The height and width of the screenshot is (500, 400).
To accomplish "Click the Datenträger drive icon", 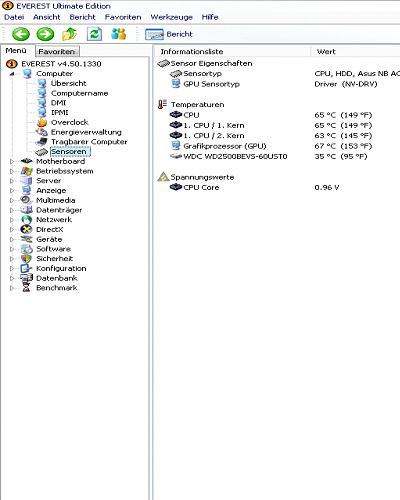I will coord(26,210).
